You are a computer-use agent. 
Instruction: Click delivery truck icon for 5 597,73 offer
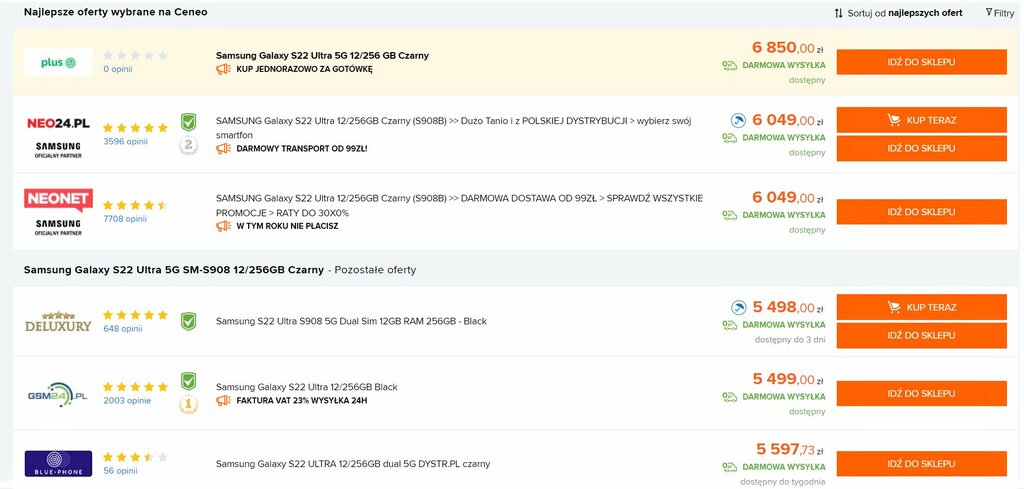pyautogui.click(x=729, y=467)
